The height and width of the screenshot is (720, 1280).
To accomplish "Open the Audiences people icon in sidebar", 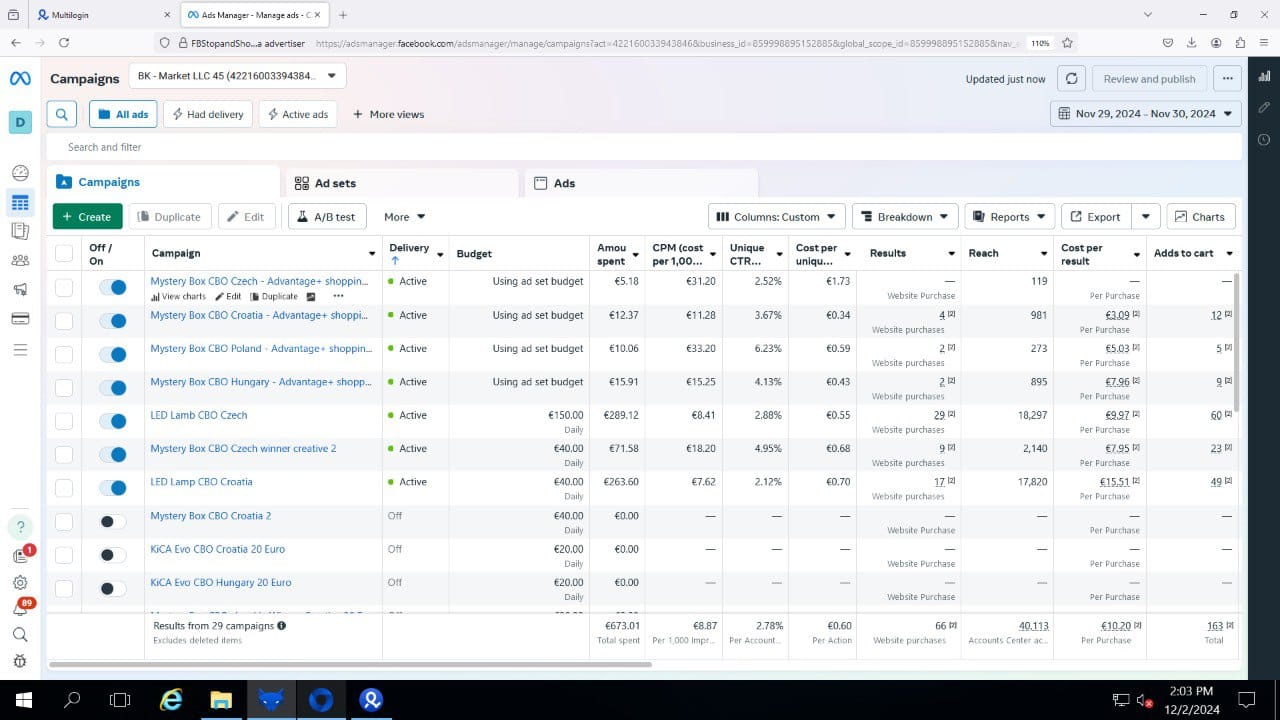I will [x=20, y=260].
